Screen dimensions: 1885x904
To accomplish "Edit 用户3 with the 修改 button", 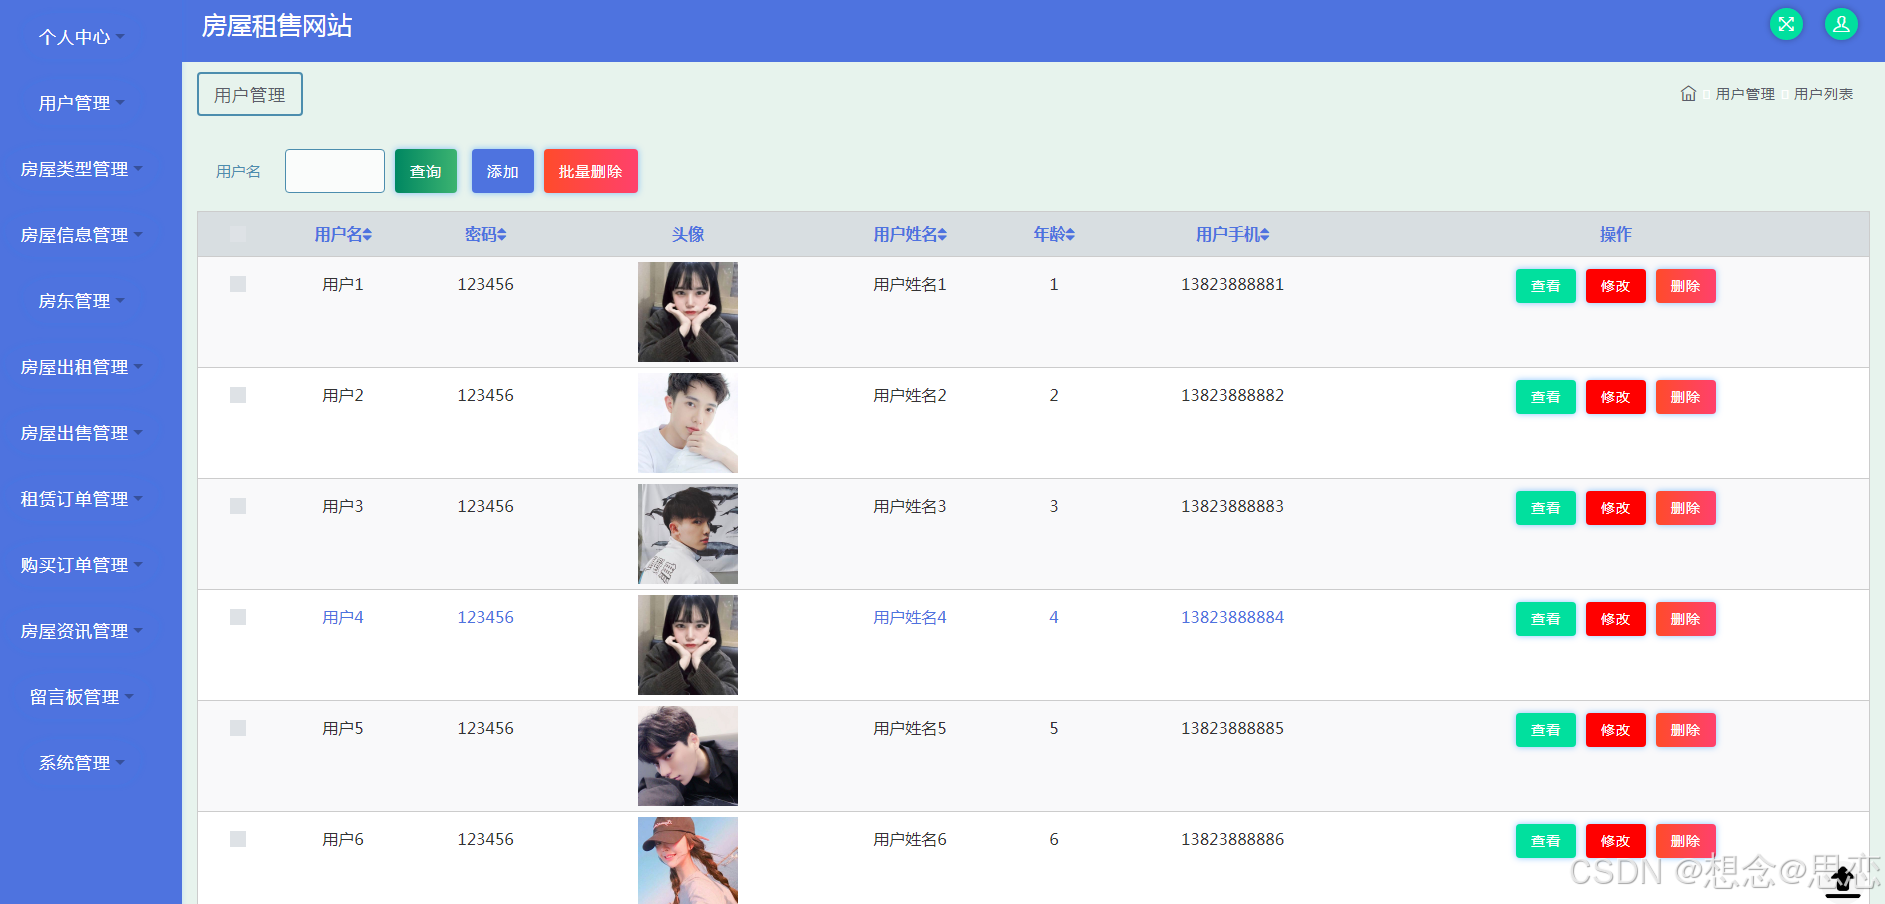I will 1616,508.
